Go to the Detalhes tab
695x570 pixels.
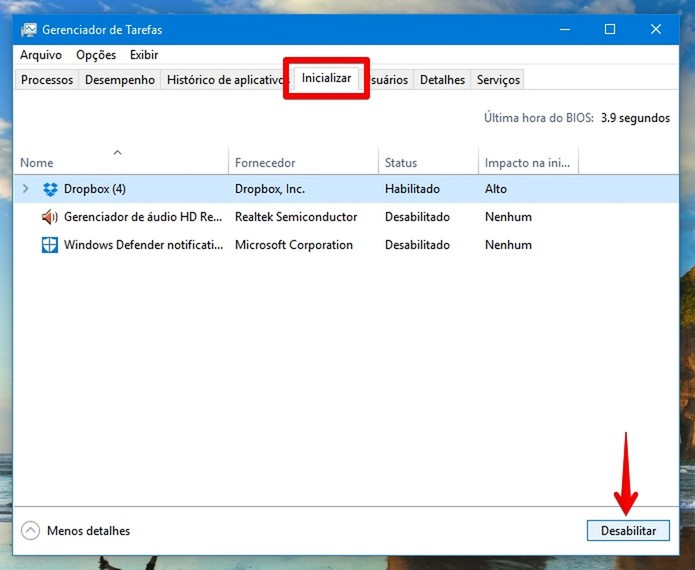pos(442,80)
